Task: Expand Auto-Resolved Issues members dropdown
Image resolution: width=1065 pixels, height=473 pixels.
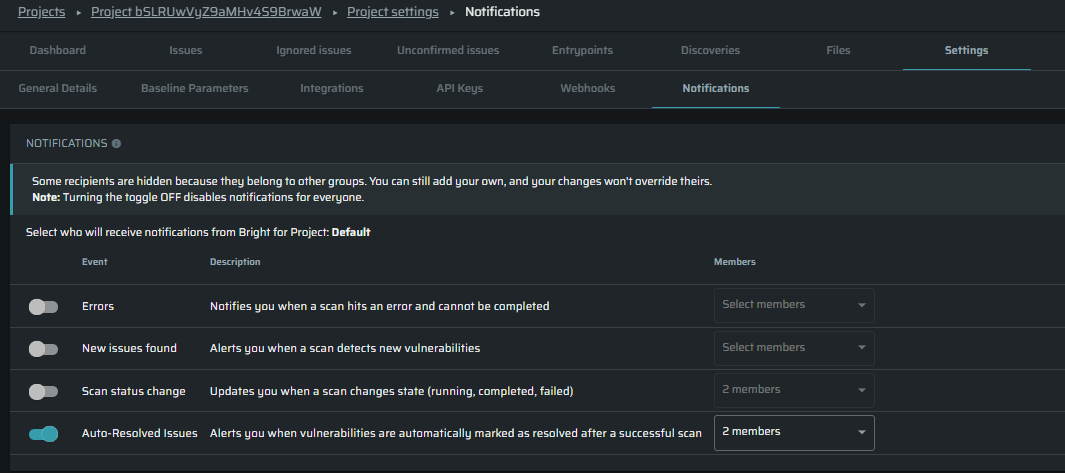Action: pos(794,432)
